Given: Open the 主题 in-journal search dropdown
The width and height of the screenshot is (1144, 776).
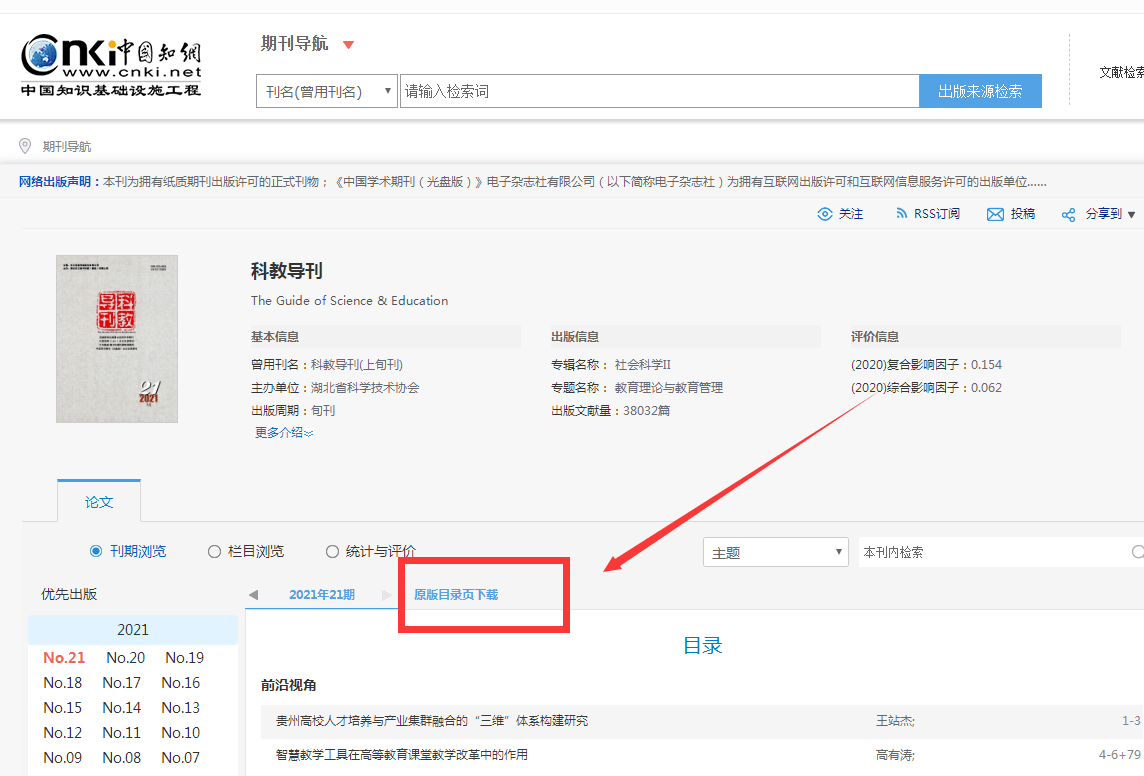Looking at the screenshot, I should [x=776, y=552].
